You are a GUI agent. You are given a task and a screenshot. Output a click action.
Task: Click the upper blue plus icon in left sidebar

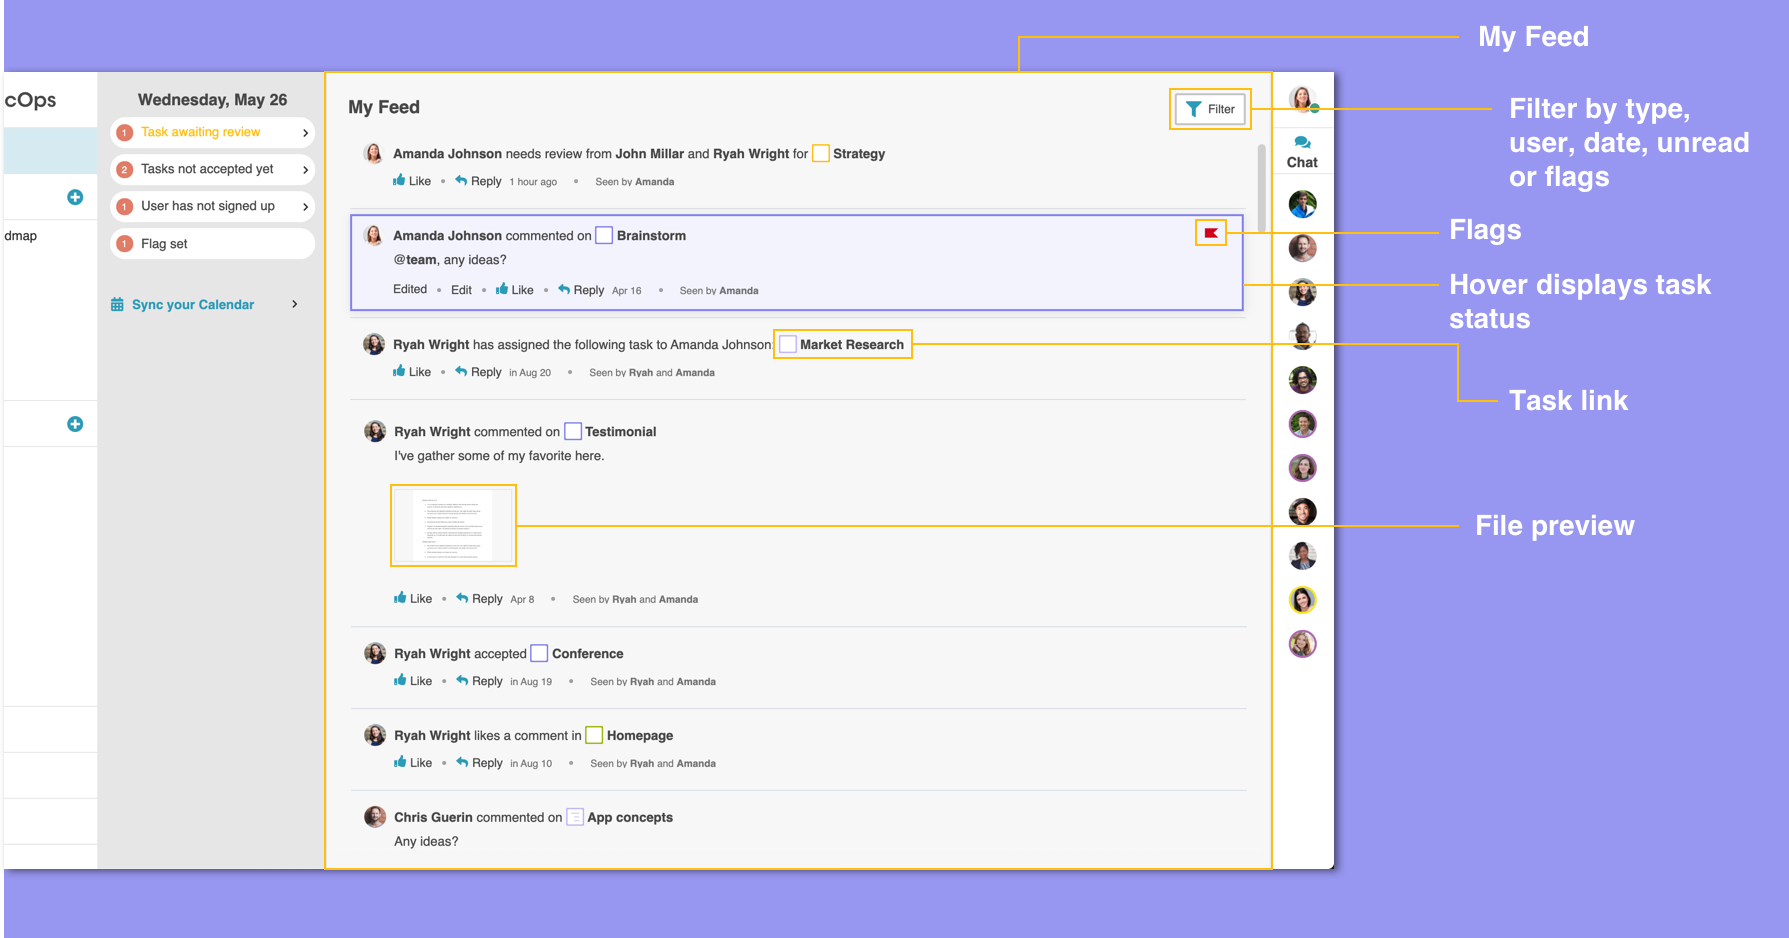[x=75, y=197]
